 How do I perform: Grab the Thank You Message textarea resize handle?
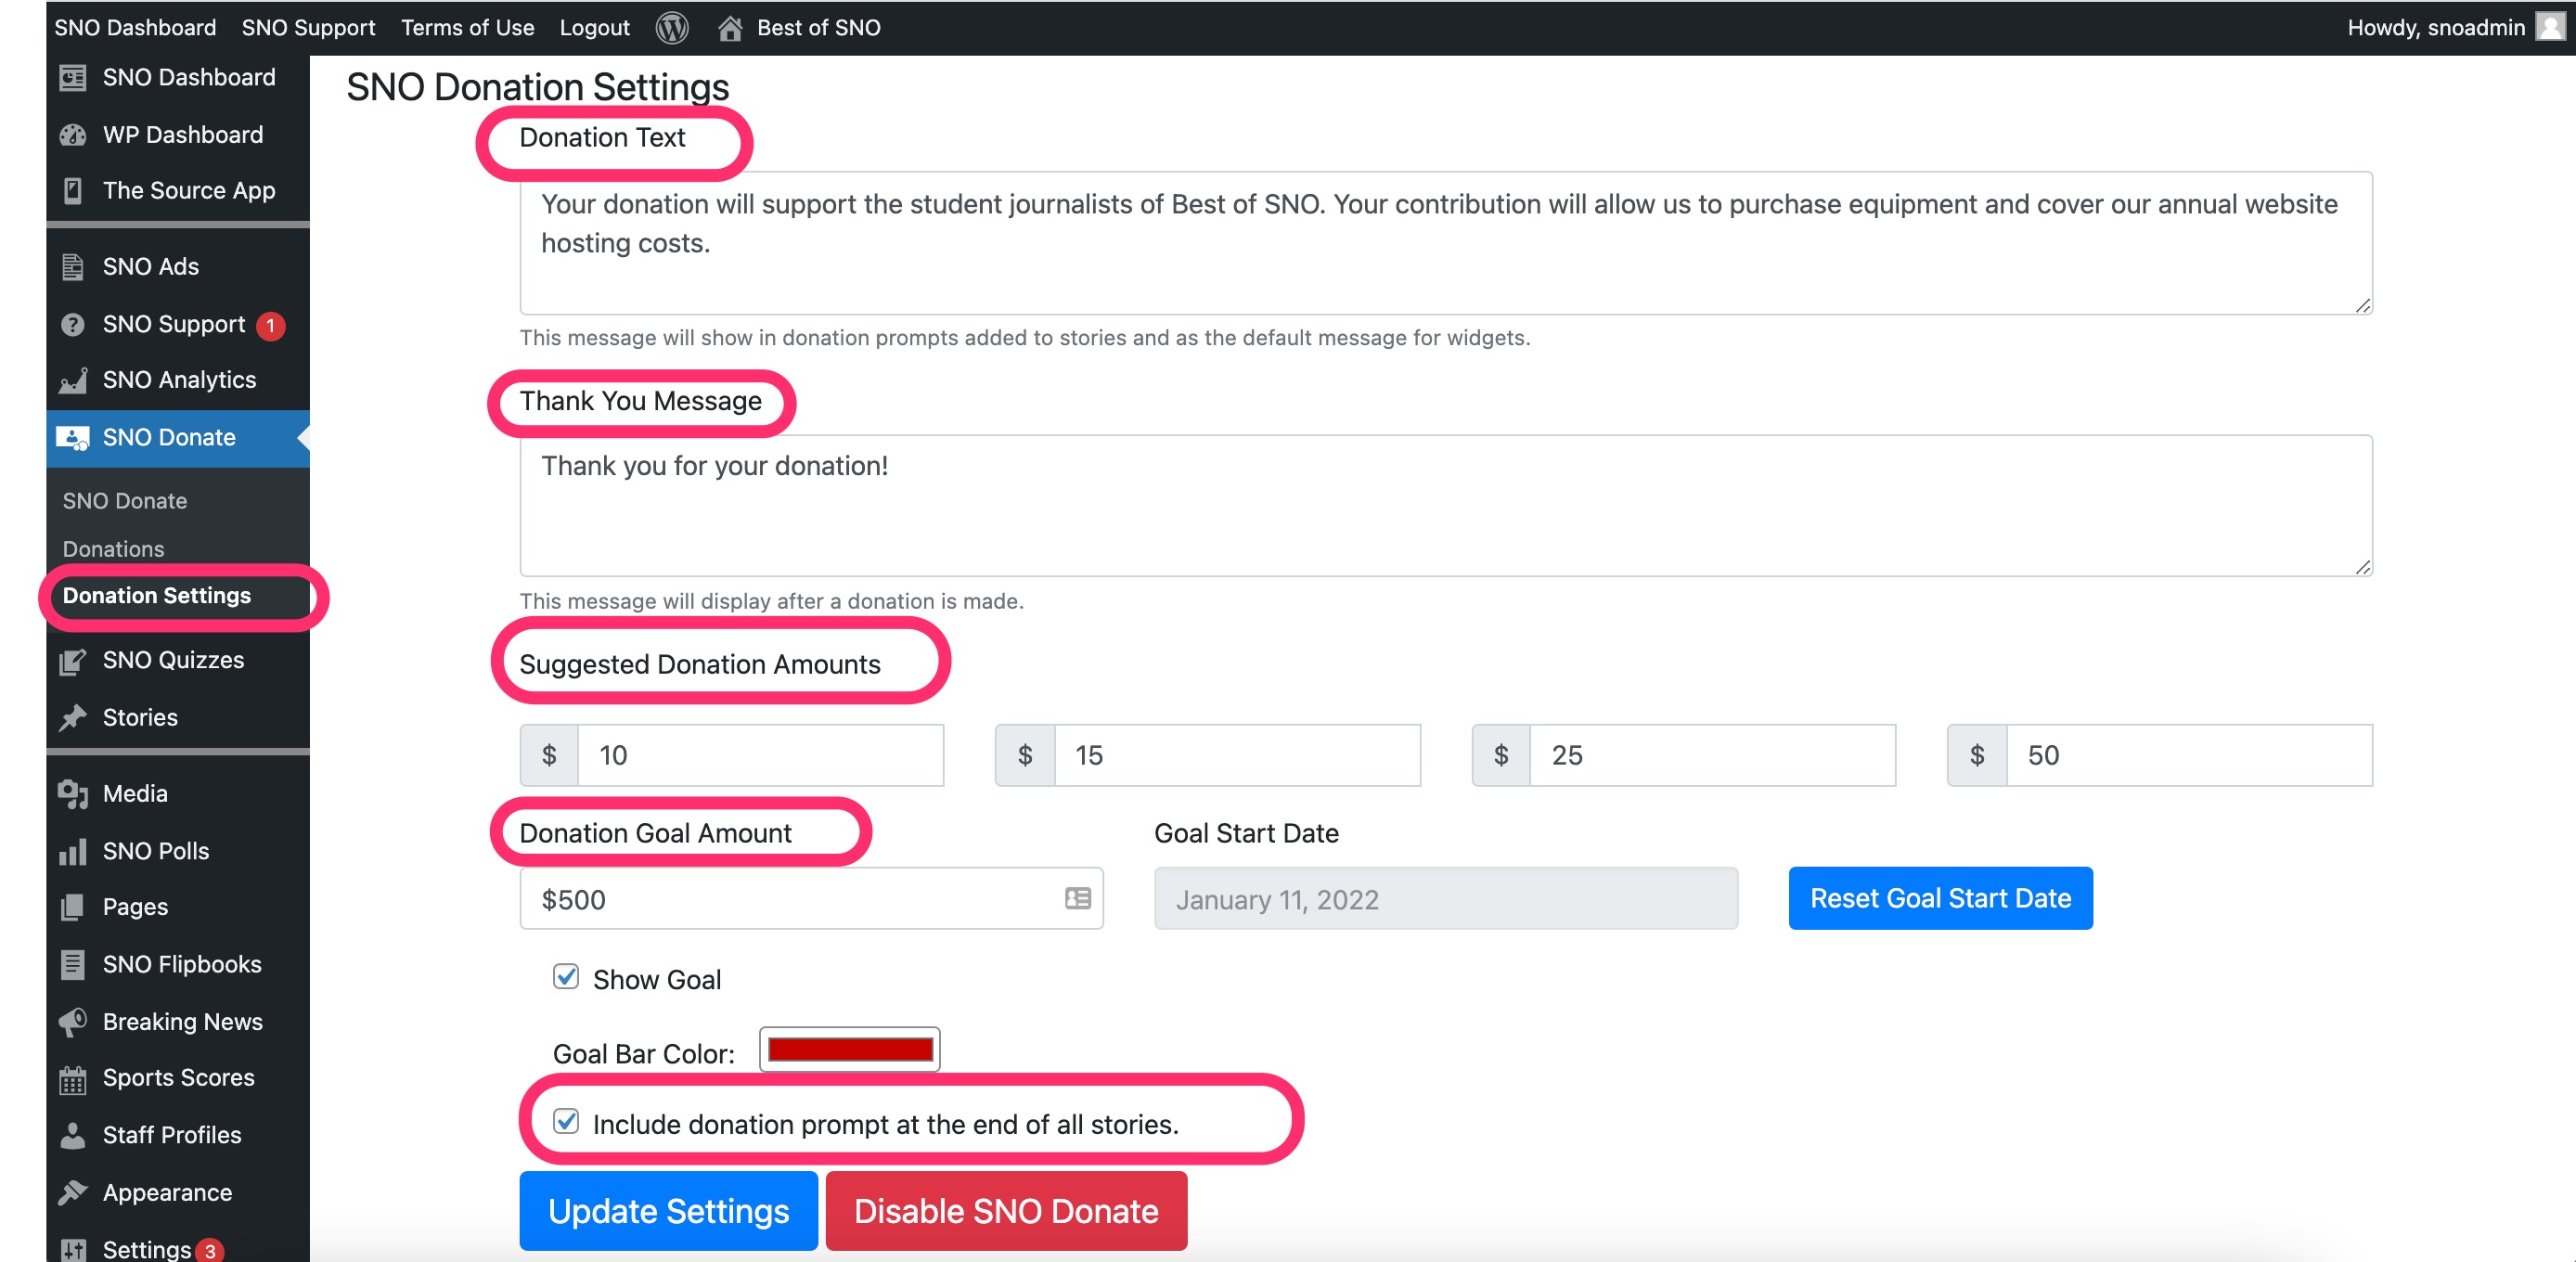click(x=2363, y=568)
